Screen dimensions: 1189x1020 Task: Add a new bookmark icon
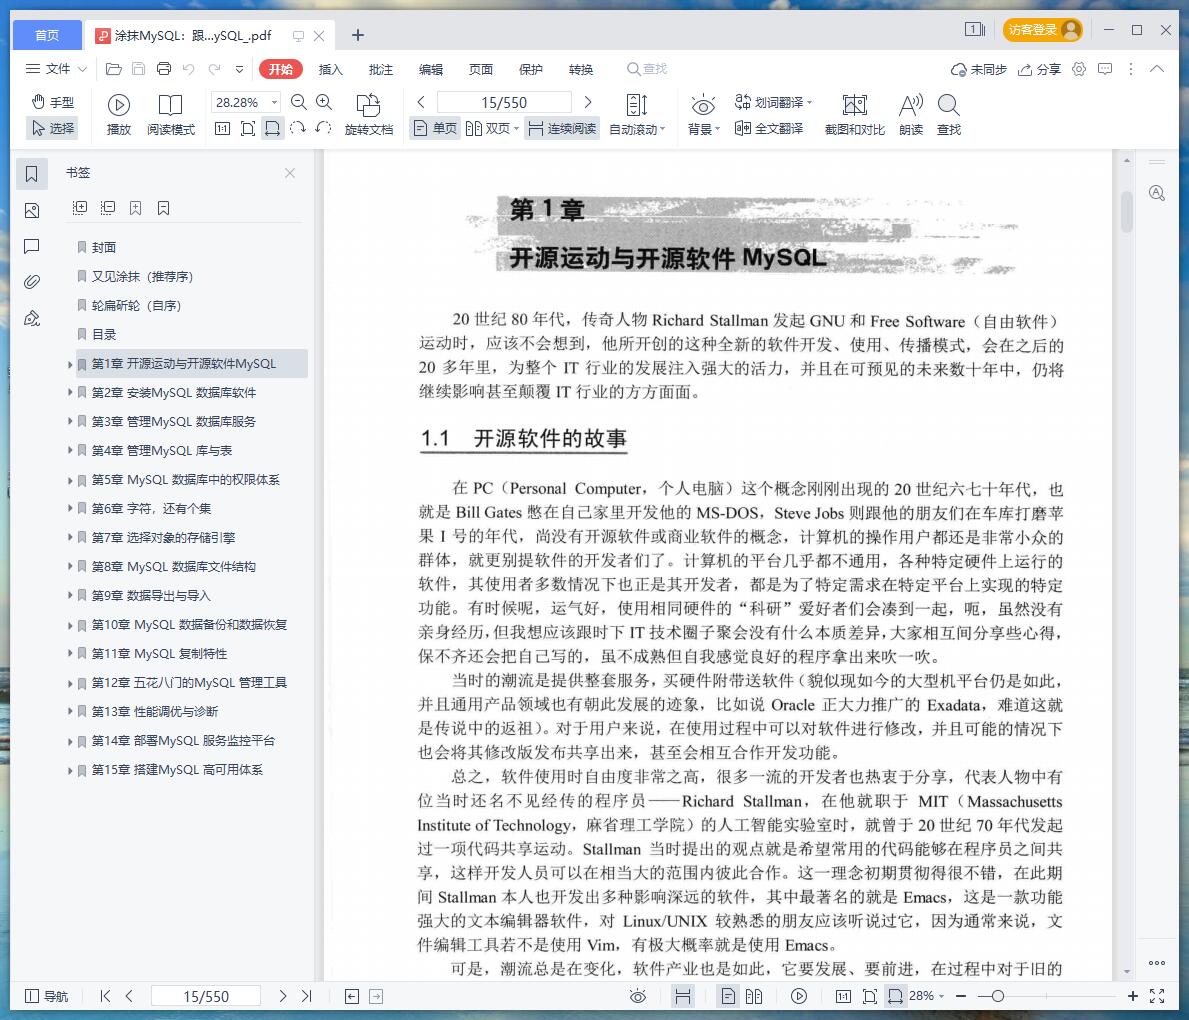136,208
